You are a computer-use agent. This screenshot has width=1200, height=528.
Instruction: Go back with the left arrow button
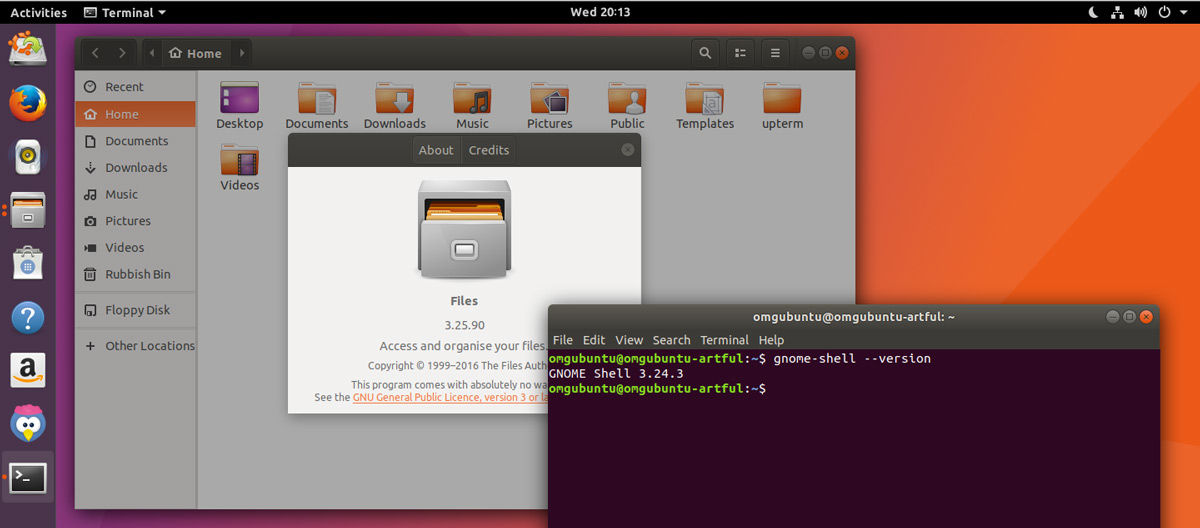95,53
